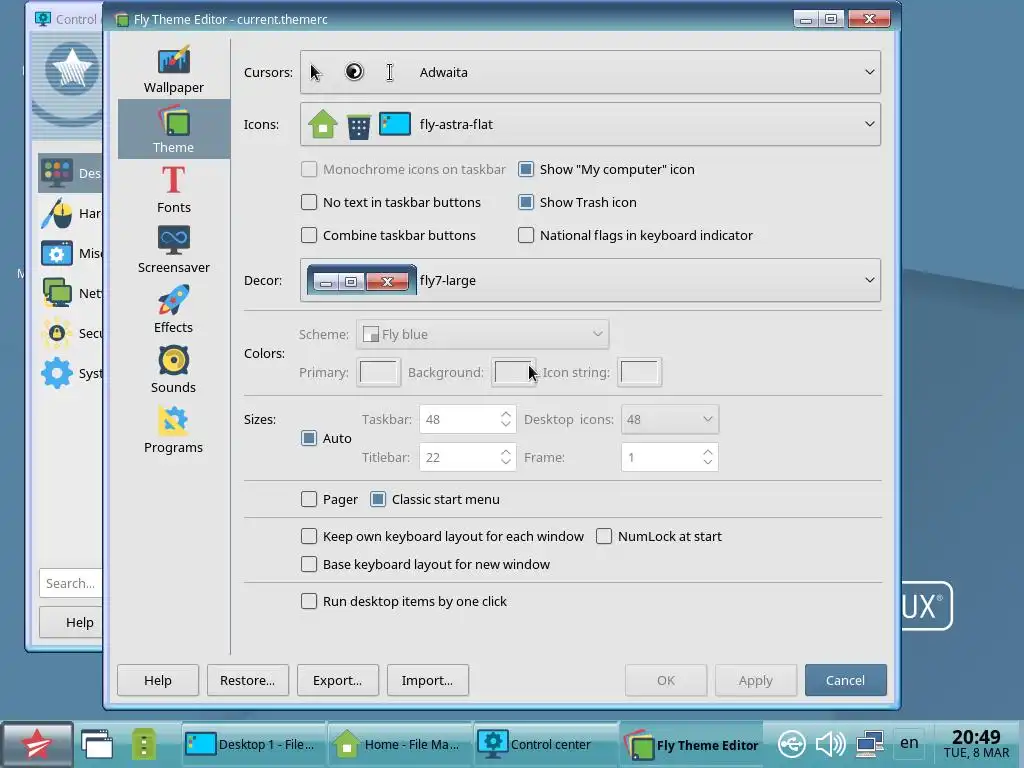1024x768 pixels.
Task: Open the Programs section icon
Action: [x=174, y=421]
